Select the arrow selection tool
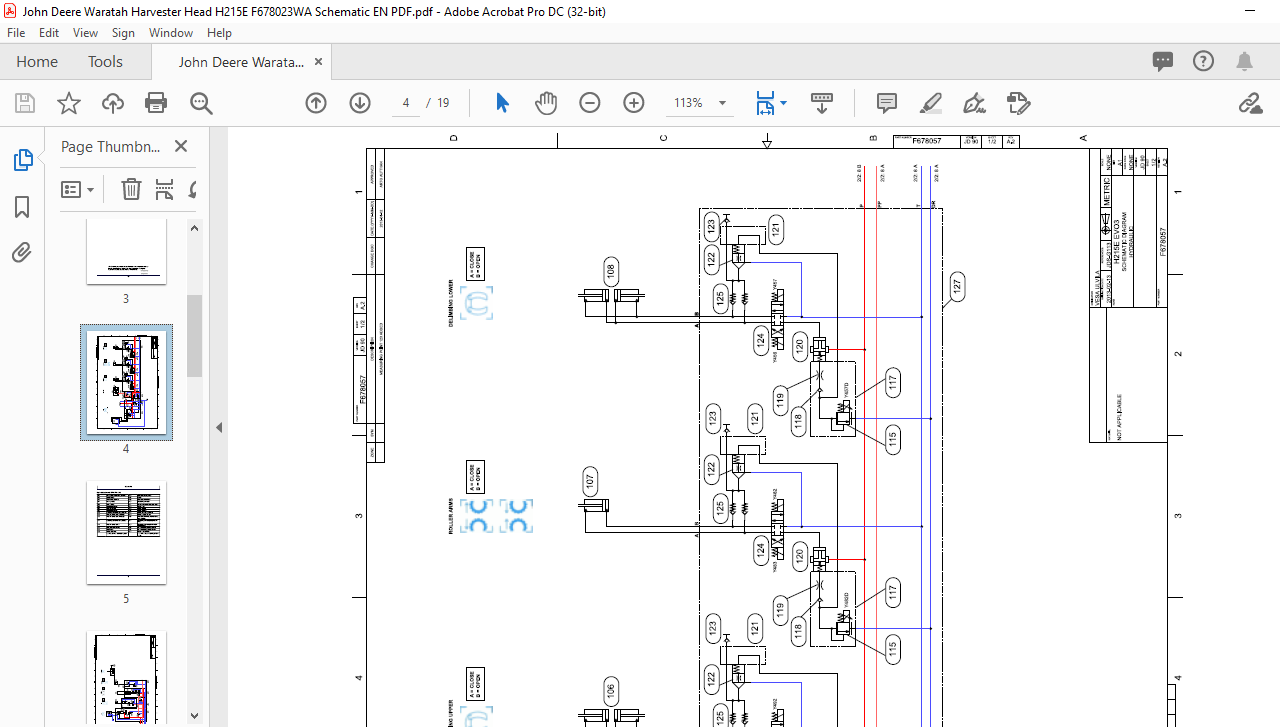The width and height of the screenshot is (1280, 727). 502,103
